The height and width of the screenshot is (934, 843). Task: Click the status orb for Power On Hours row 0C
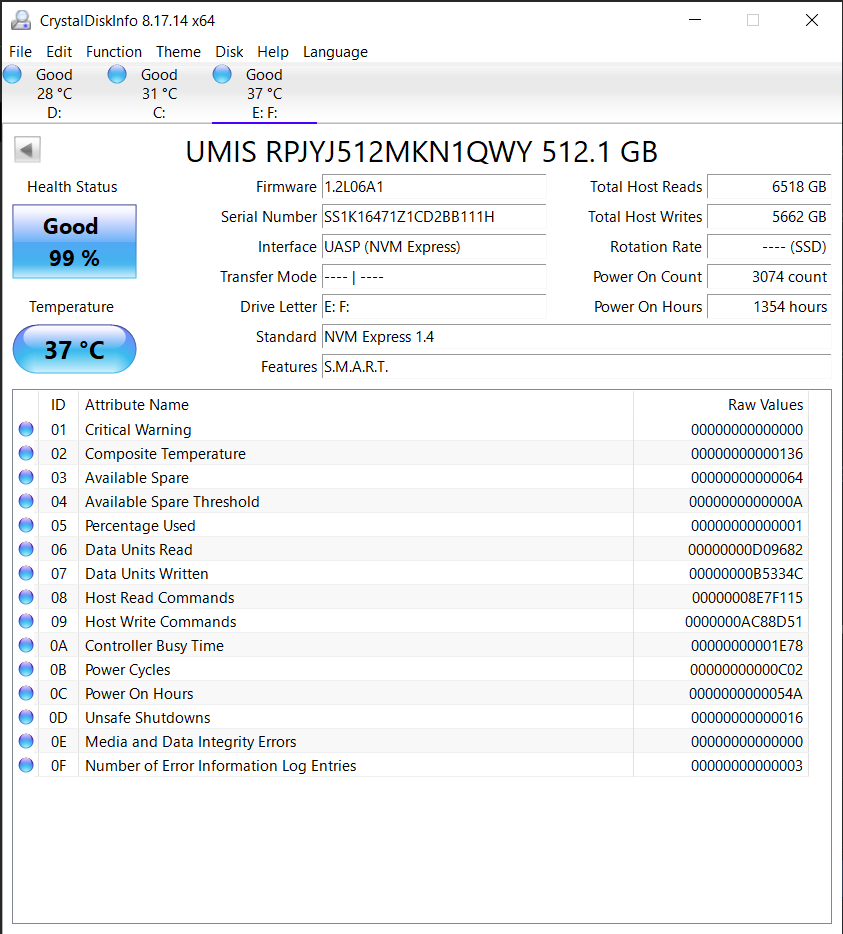tap(26, 693)
